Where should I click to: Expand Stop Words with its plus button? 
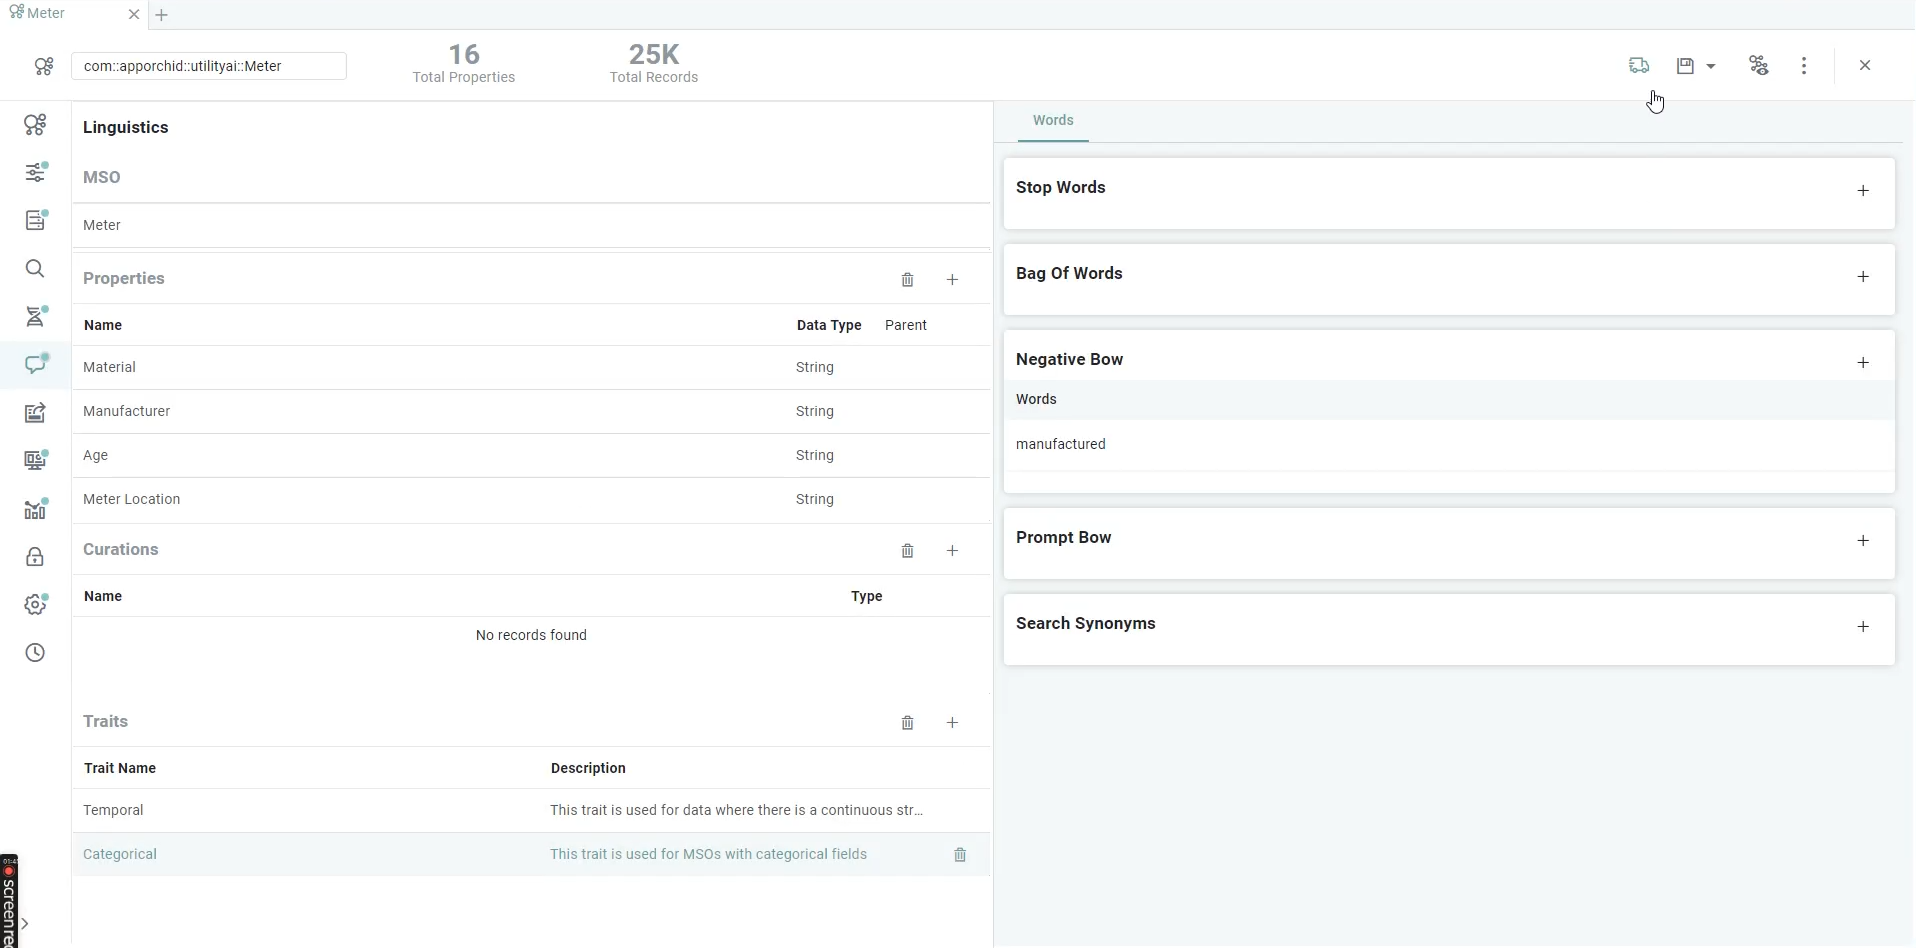[1863, 191]
